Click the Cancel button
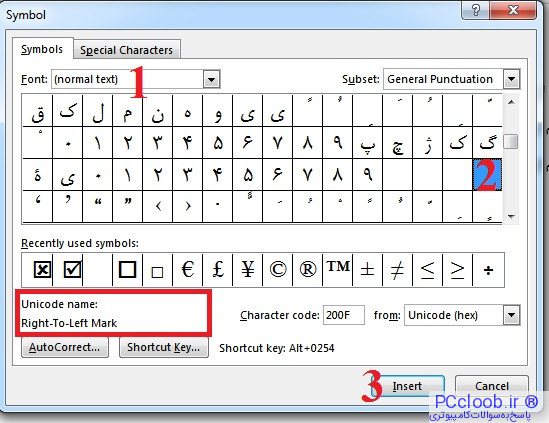This screenshot has width=549, height=423. [492, 386]
